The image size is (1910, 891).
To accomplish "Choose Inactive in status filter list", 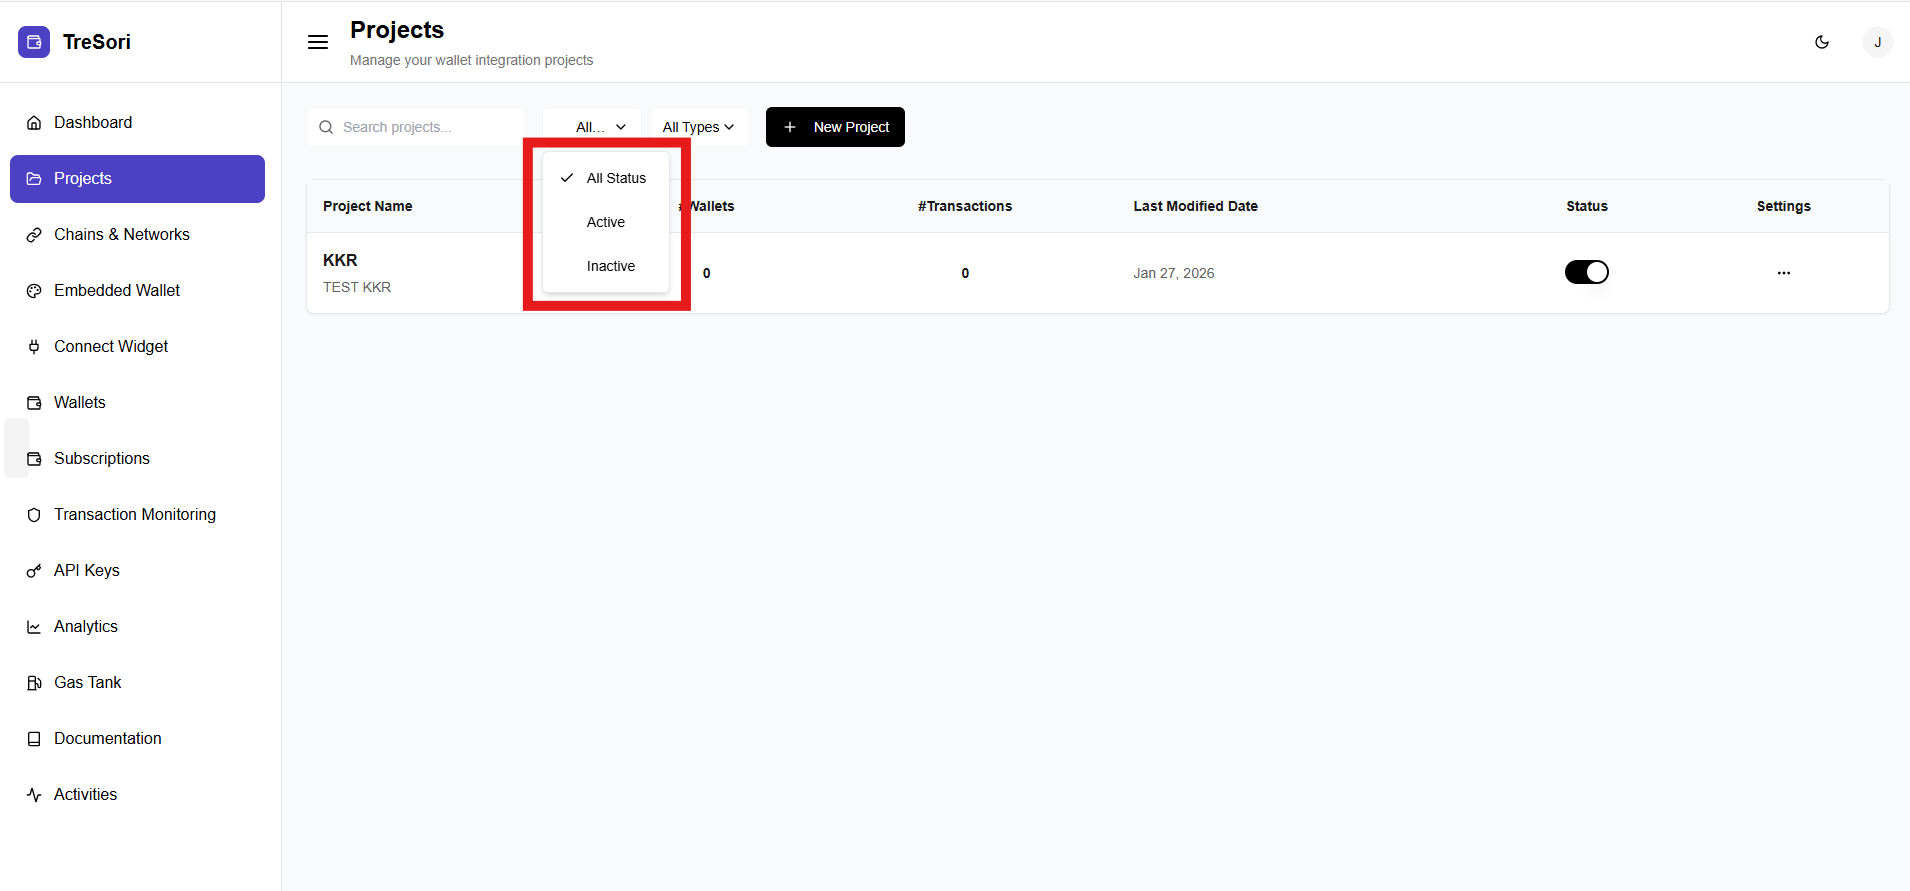I will (x=610, y=266).
